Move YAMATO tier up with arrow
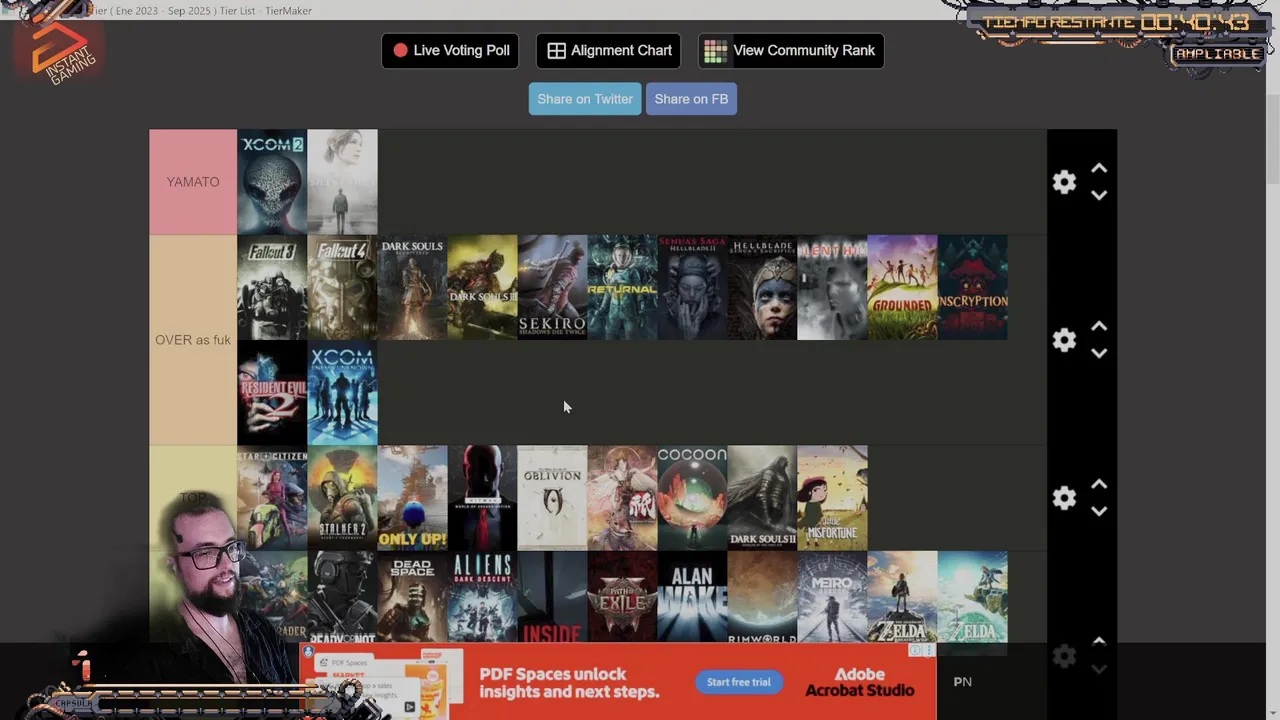The height and width of the screenshot is (720, 1280). (x=1099, y=169)
